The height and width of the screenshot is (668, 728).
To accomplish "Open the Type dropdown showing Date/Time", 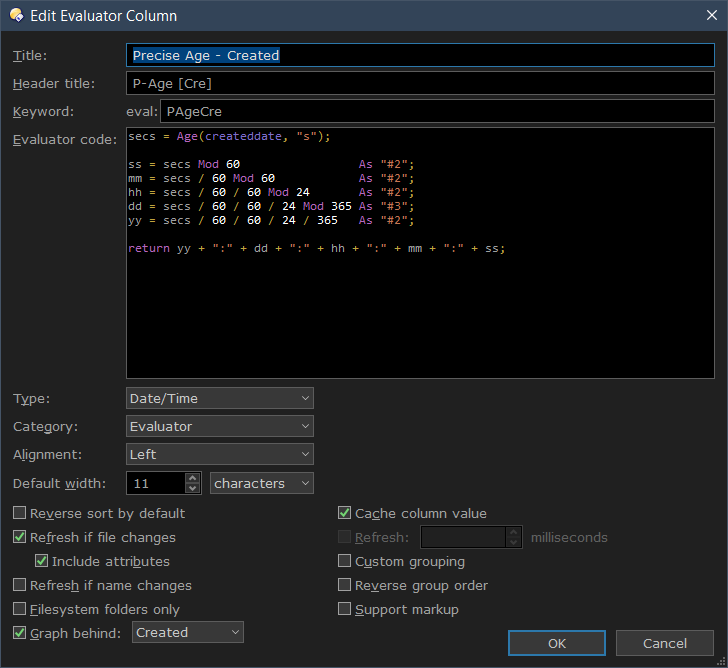I will [x=219, y=399].
